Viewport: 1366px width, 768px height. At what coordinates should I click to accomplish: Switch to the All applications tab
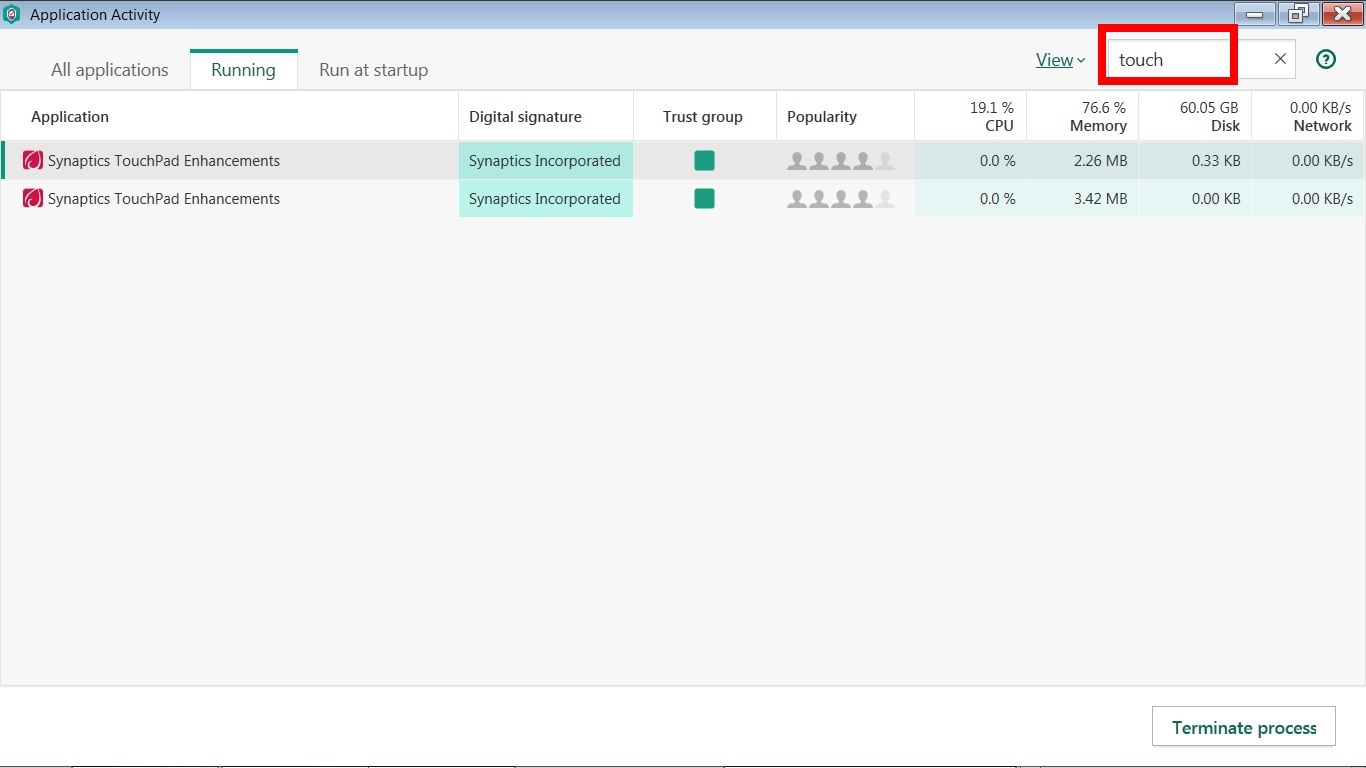coord(110,70)
